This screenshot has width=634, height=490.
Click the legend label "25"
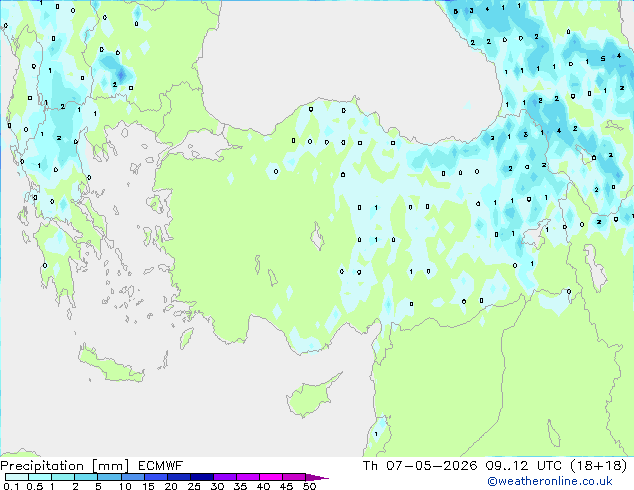(x=194, y=486)
